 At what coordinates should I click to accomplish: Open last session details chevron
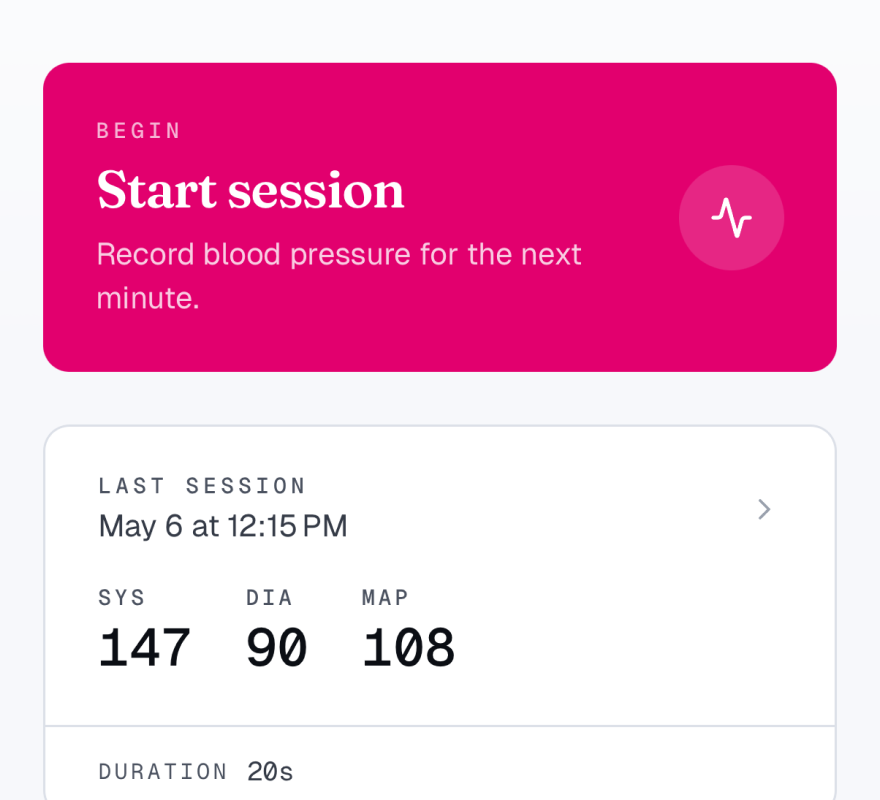coord(764,509)
